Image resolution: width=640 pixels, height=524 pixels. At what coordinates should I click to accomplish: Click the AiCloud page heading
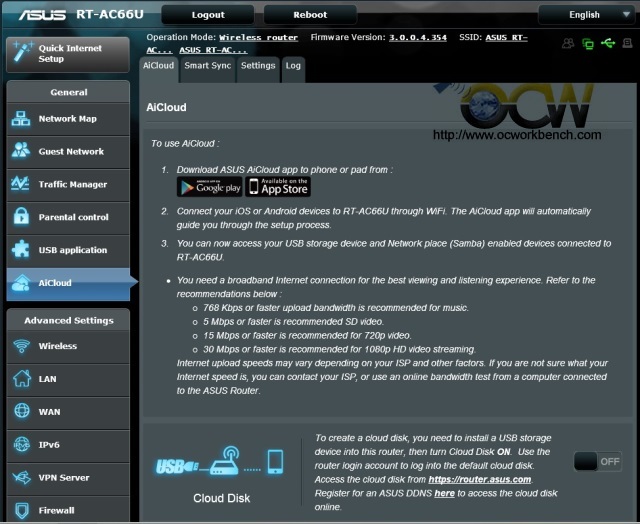[x=166, y=107]
